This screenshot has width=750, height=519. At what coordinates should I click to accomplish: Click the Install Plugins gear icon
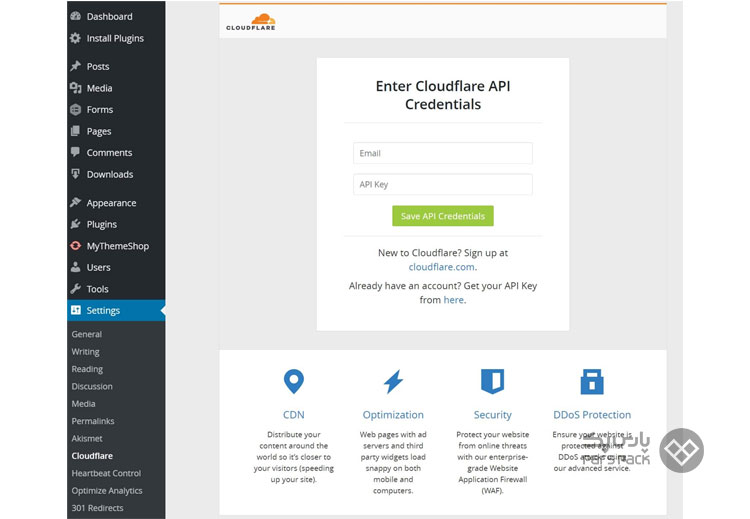(x=75, y=38)
